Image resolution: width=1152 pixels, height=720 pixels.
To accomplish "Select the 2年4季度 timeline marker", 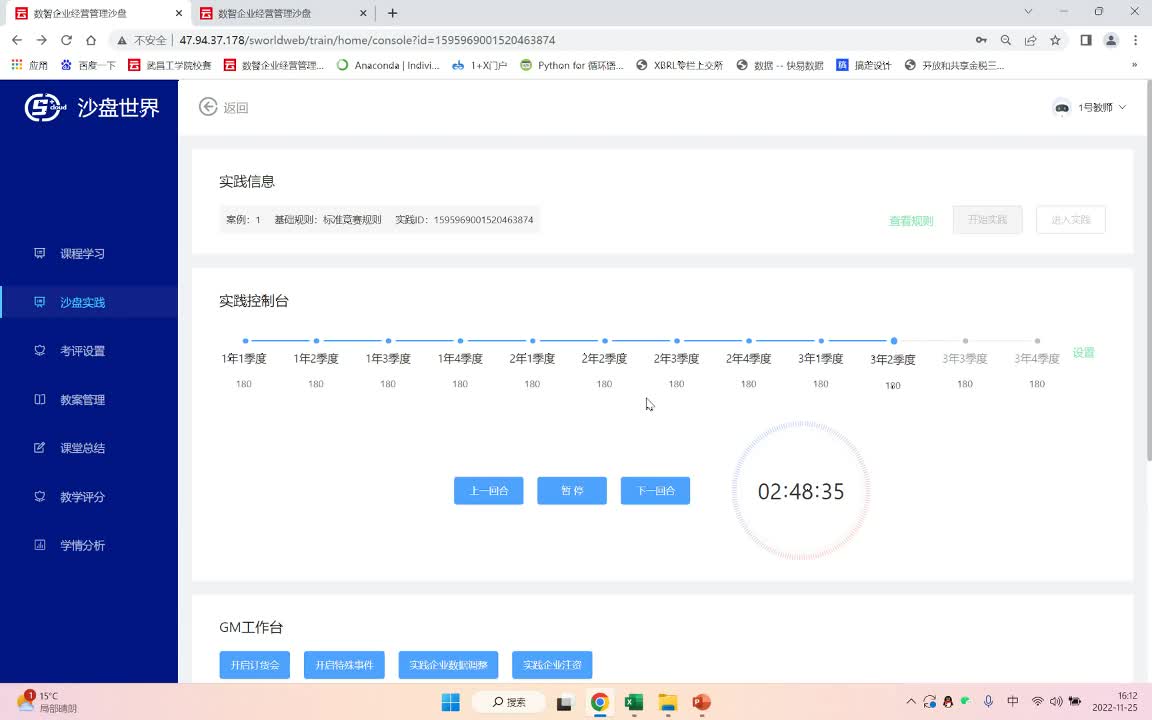I will (x=749, y=341).
